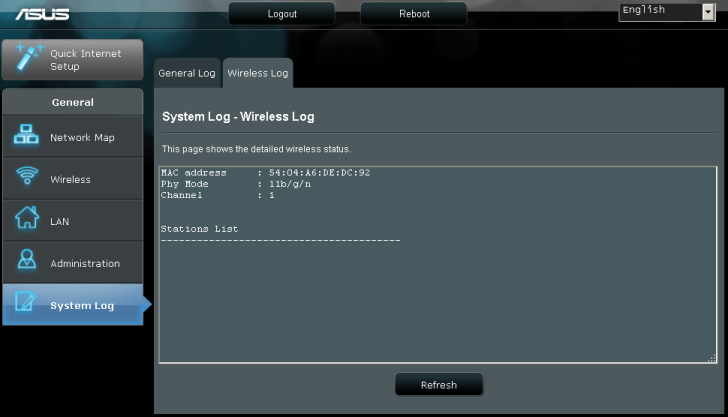Launch Quick Internet Setup
The image size is (728, 417).
[72, 59]
